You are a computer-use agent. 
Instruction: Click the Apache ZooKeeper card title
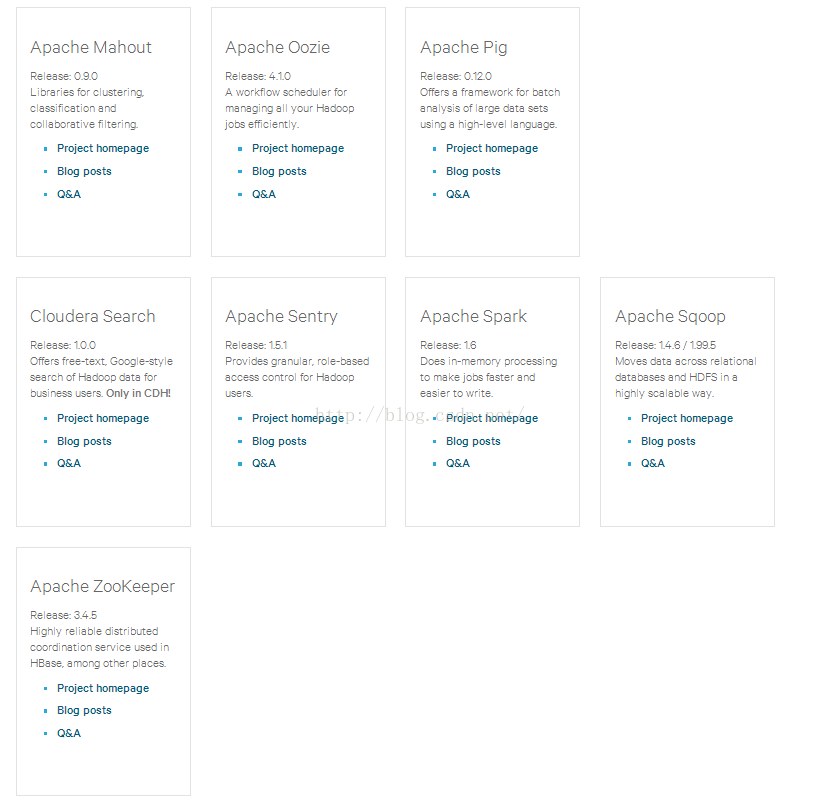(102, 587)
